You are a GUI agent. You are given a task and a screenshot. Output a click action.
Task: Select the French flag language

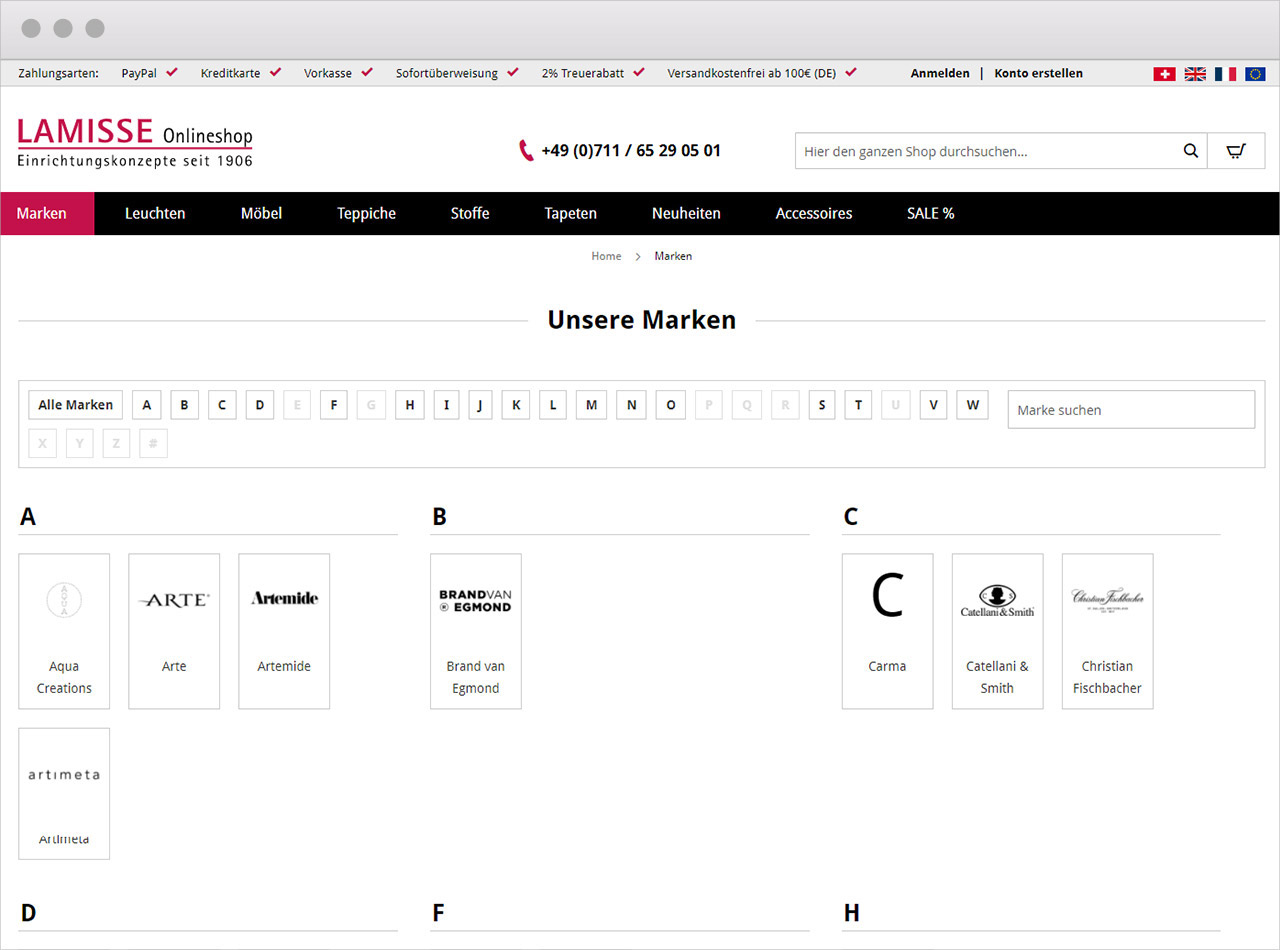(x=1225, y=74)
